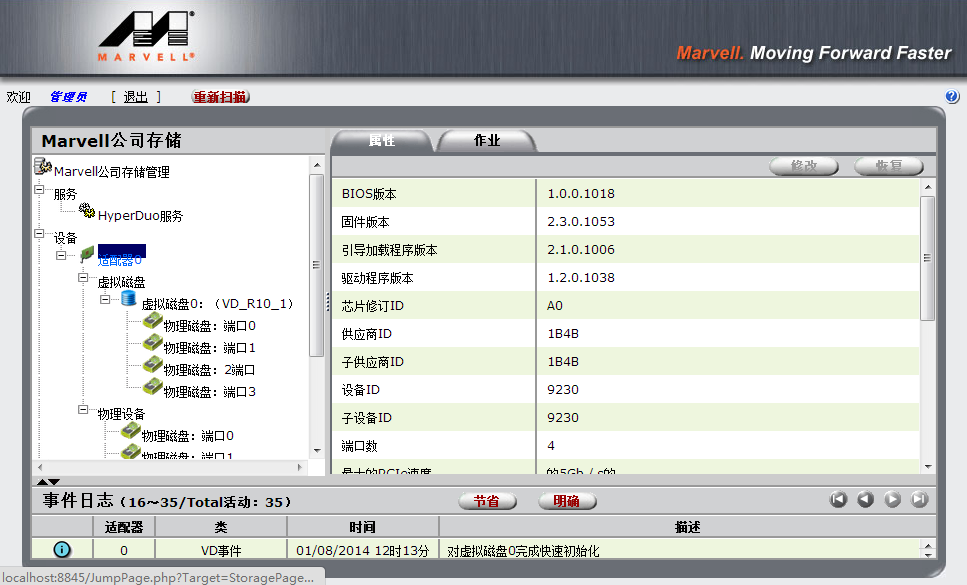Screen dimensions: 967x585
Task: Click the tree horizontal scroll left arrow
Action: pyautogui.click(x=40, y=467)
